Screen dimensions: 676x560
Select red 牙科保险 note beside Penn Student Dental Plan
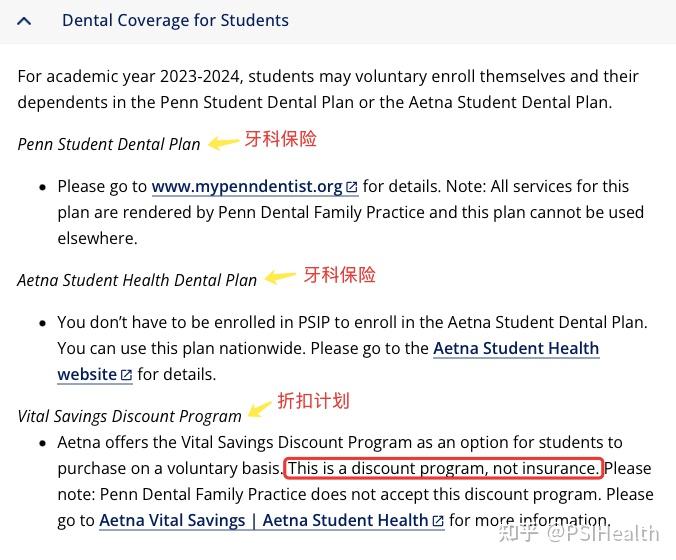point(281,139)
